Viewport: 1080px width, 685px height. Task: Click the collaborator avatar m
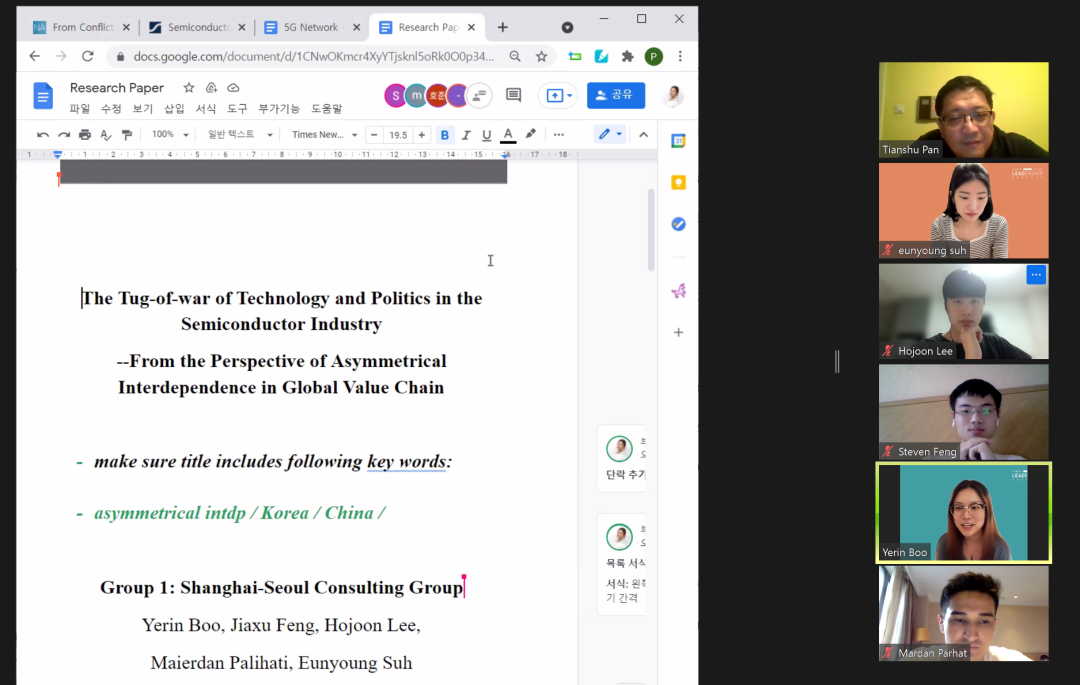416,96
